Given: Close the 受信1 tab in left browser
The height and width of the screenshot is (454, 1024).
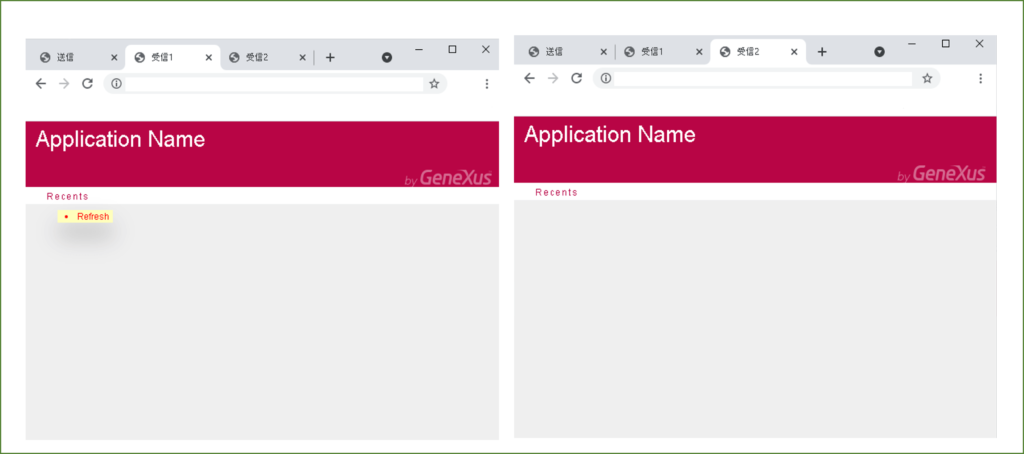Looking at the screenshot, I should tap(209, 57).
